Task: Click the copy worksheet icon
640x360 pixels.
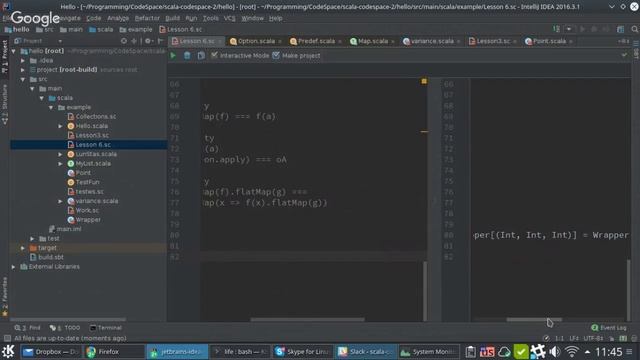Action: [201, 56]
